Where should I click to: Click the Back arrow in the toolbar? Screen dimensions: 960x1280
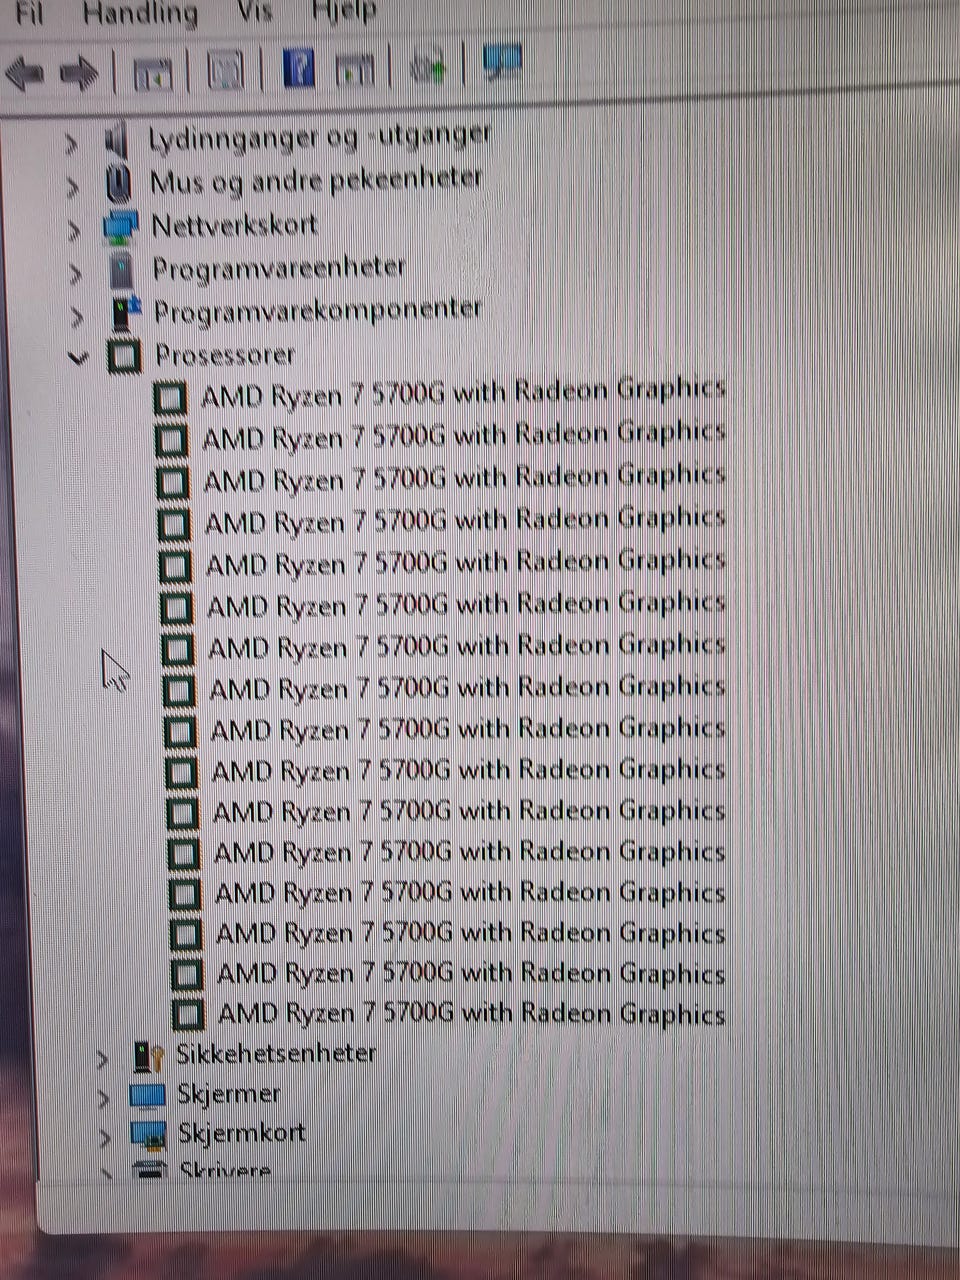click(25, 72)
